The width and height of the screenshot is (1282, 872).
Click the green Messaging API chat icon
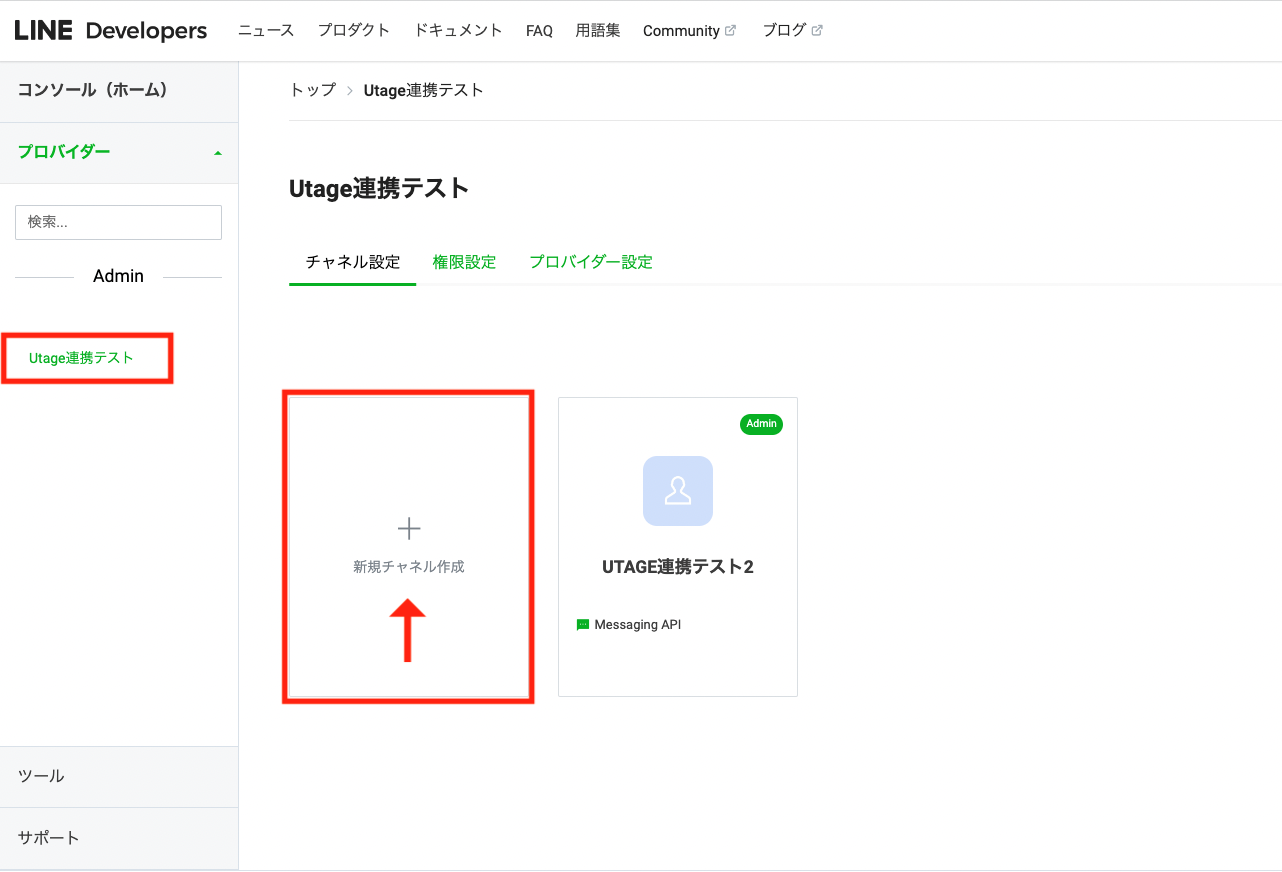pyautogui.click(x=583, y=625)
